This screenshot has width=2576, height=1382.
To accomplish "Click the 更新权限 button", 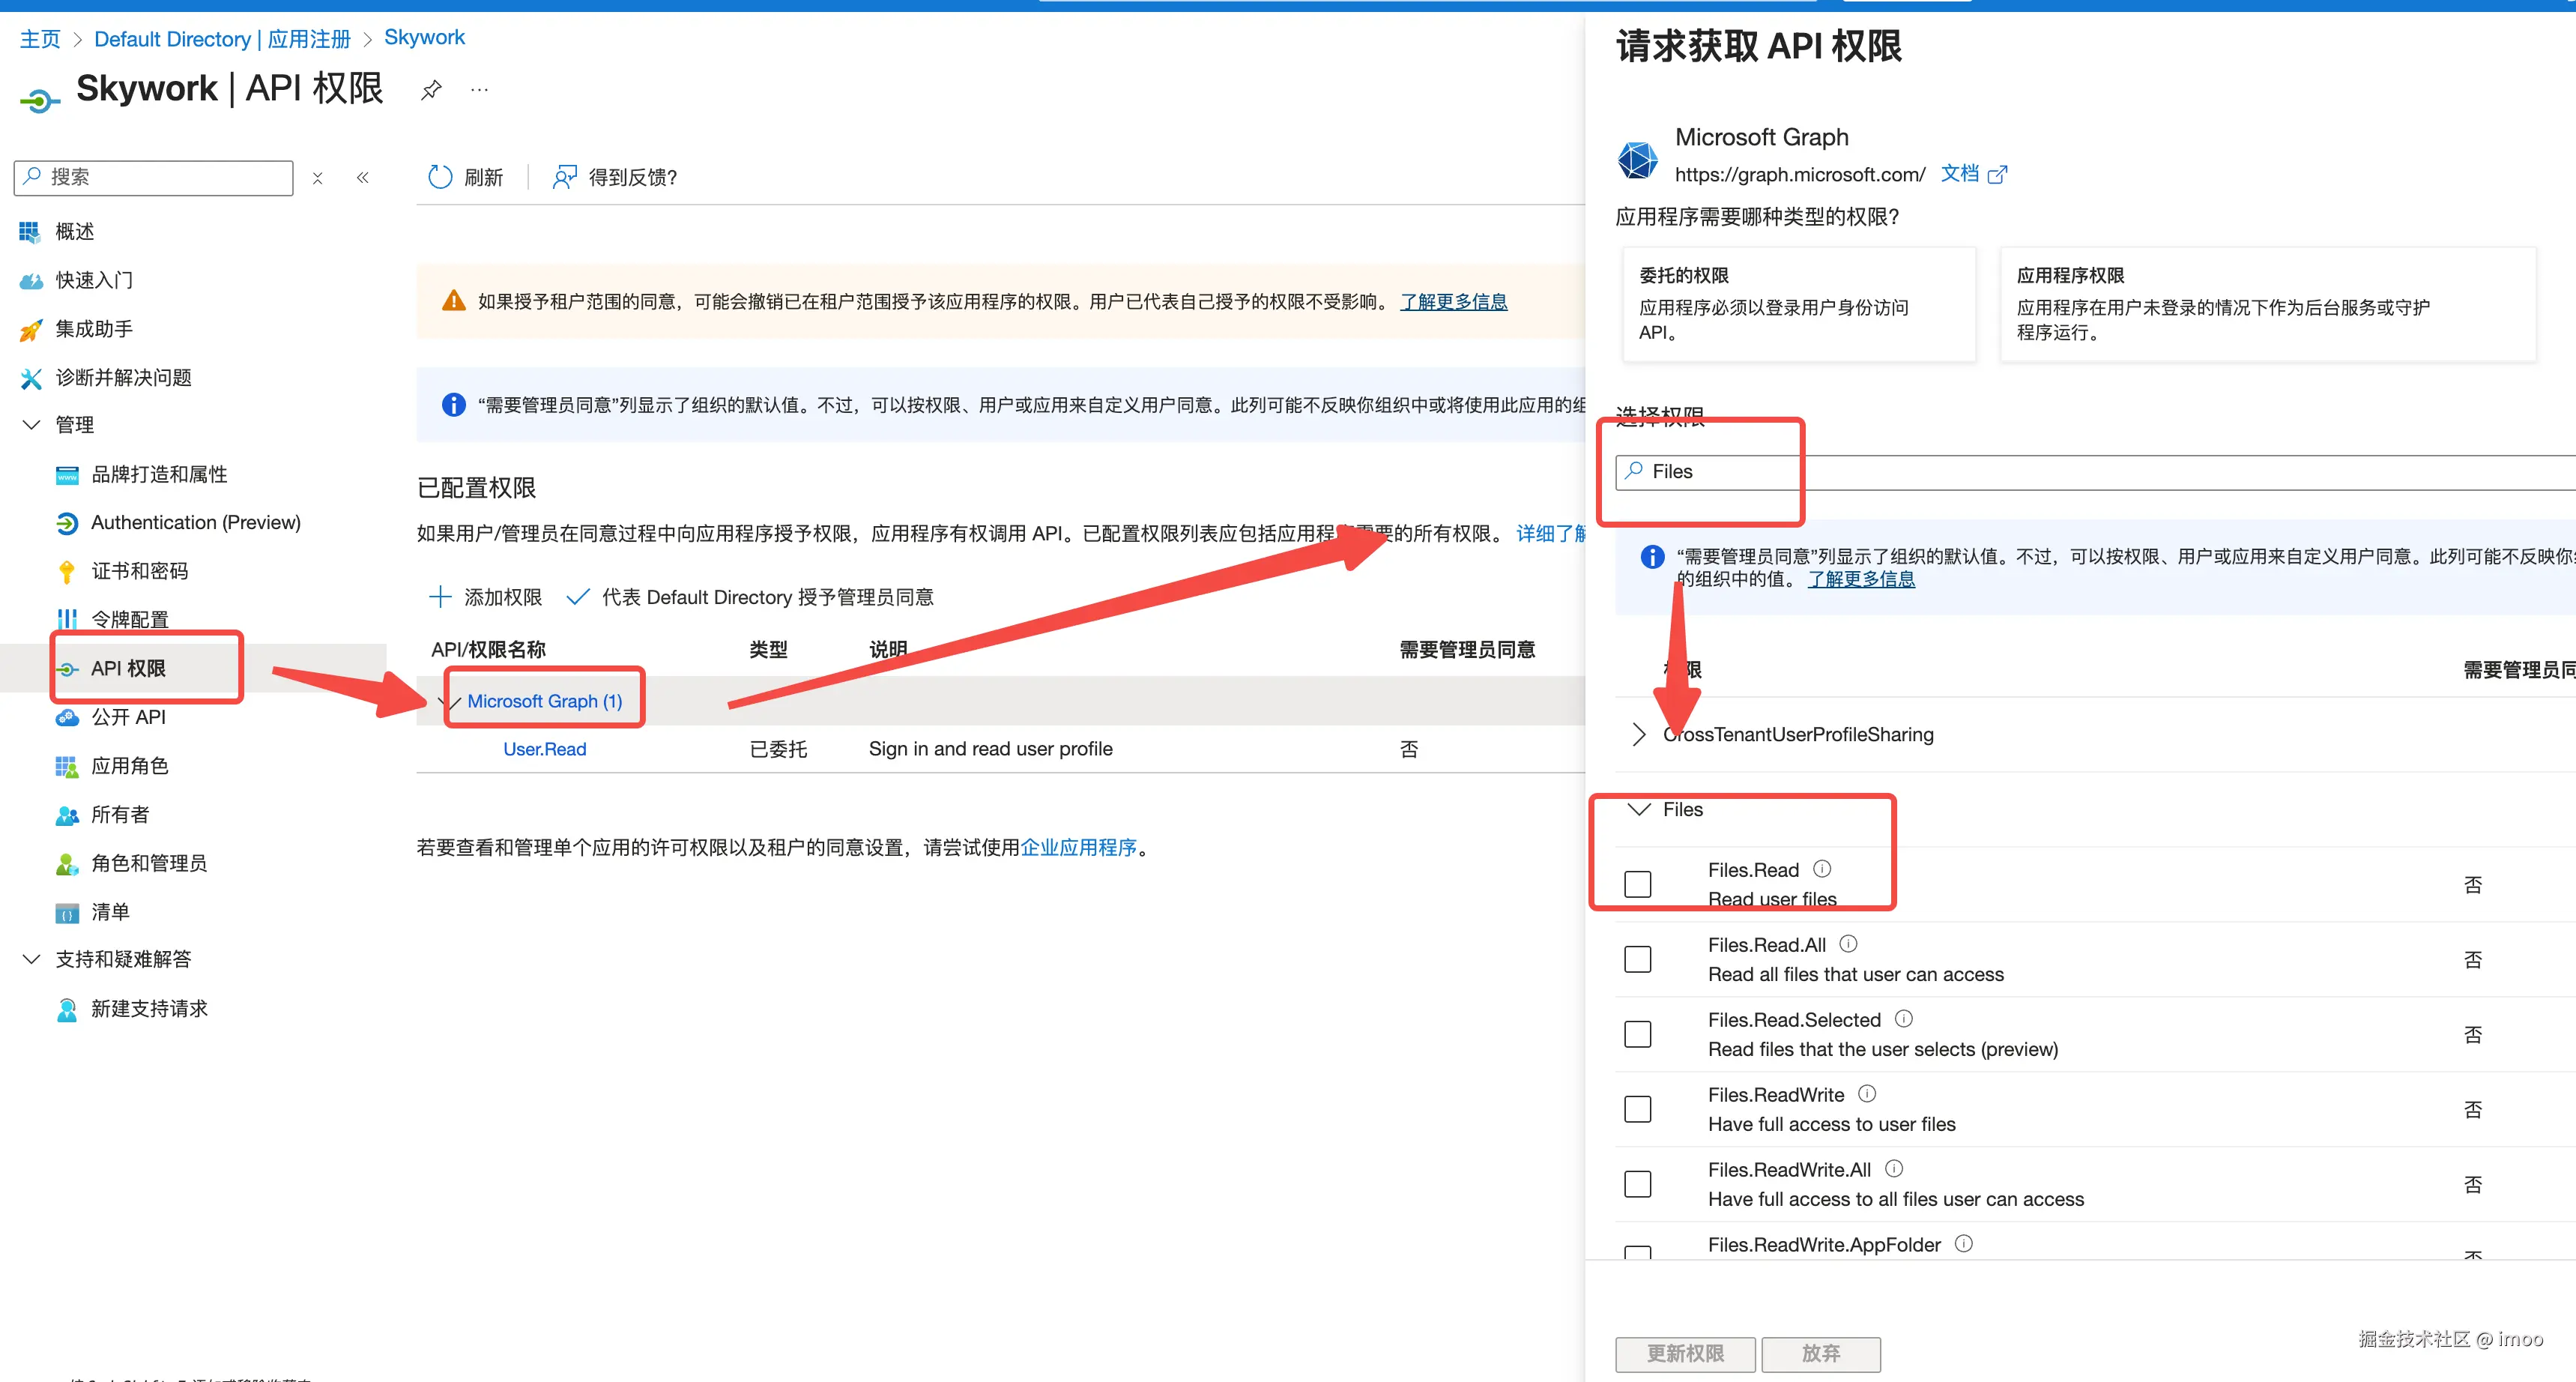I will tap(1686, 1354).
